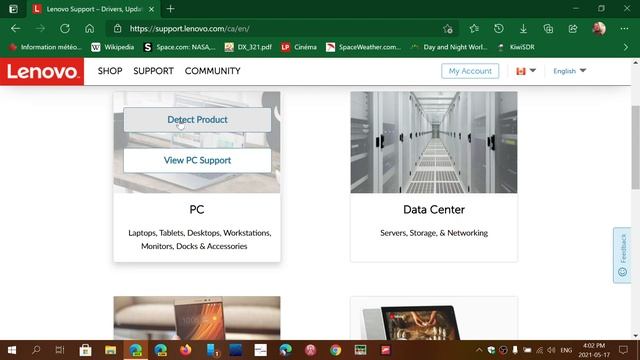Open the Favorites list icon
The height and width of the screenshot is (360, 640).
coord(474,29)
